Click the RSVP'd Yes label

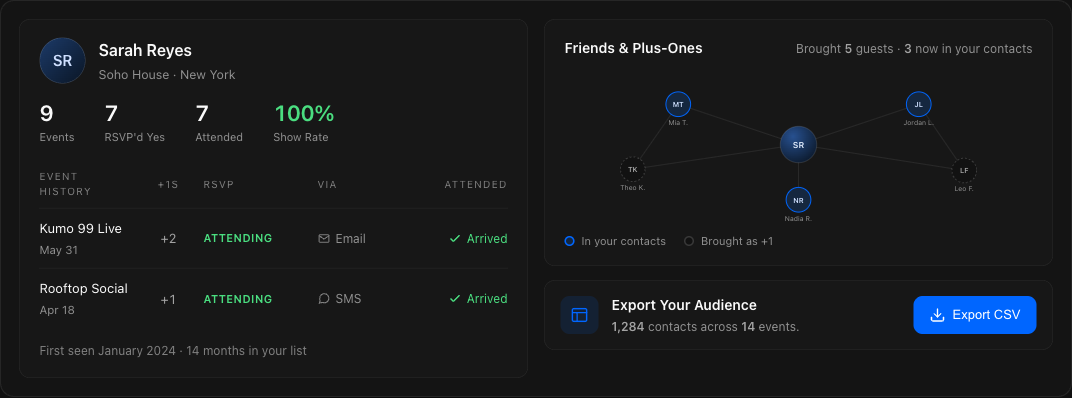(x=135, y=137)
